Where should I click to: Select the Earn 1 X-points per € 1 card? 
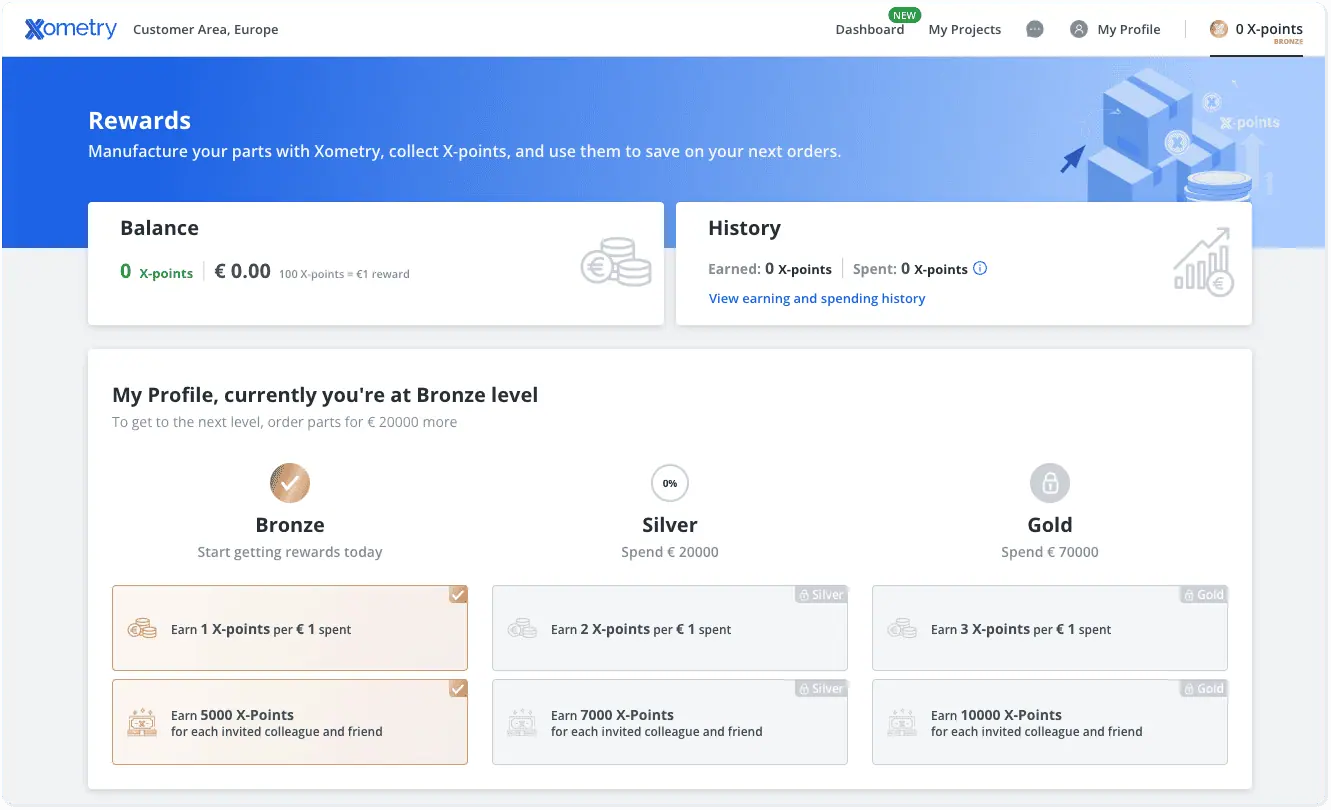(290, 628)
